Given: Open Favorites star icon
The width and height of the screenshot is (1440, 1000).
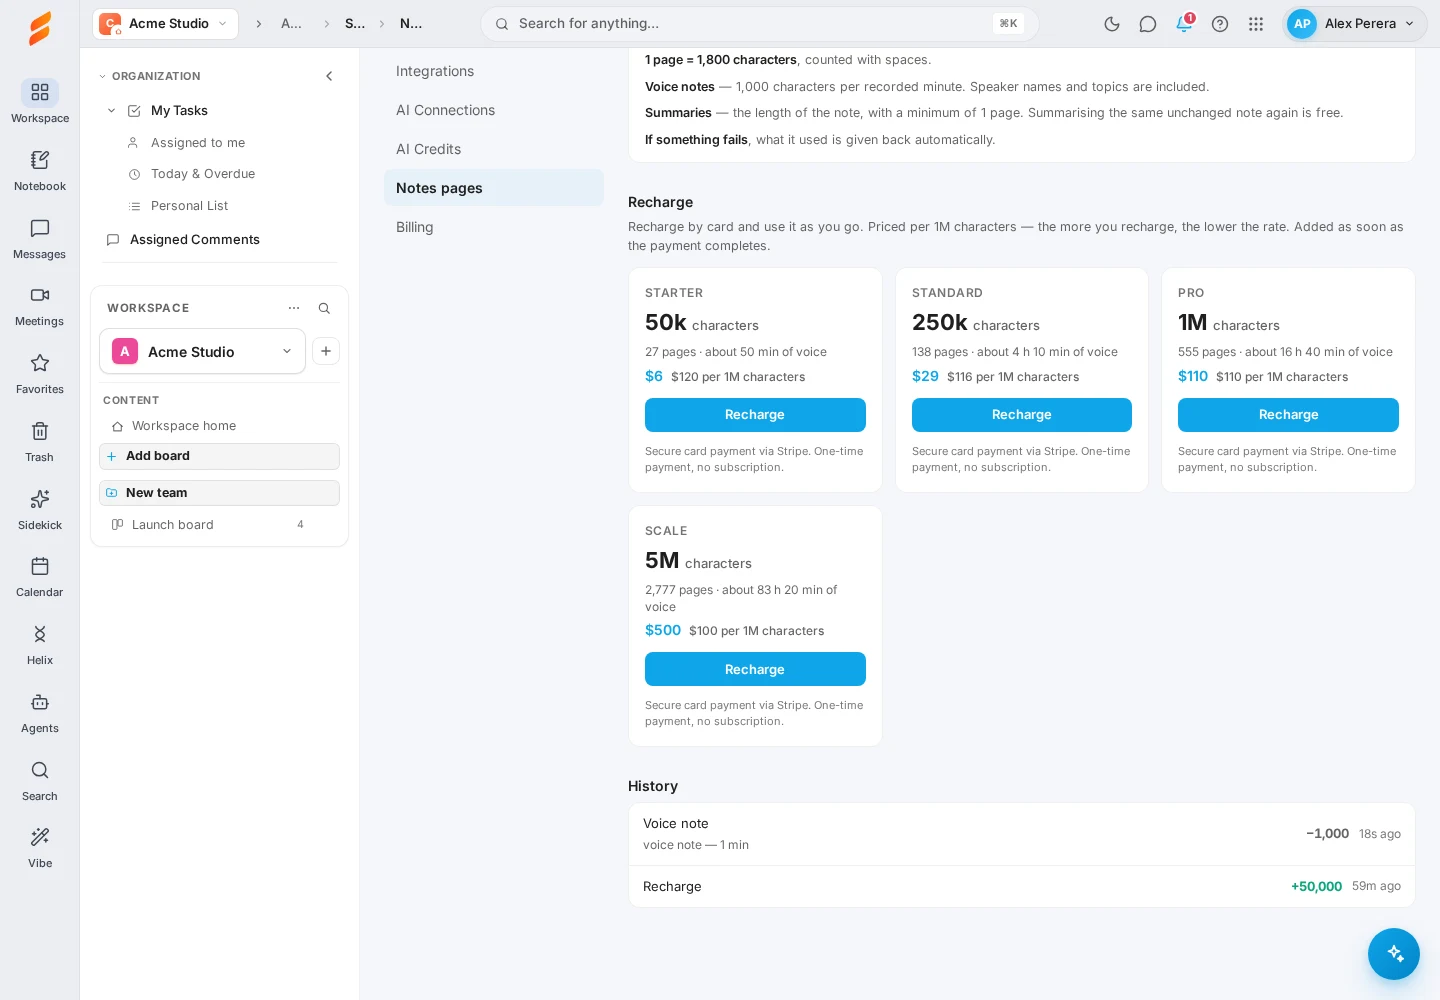Looking at the screenshot, I should (x=40, y=373).
